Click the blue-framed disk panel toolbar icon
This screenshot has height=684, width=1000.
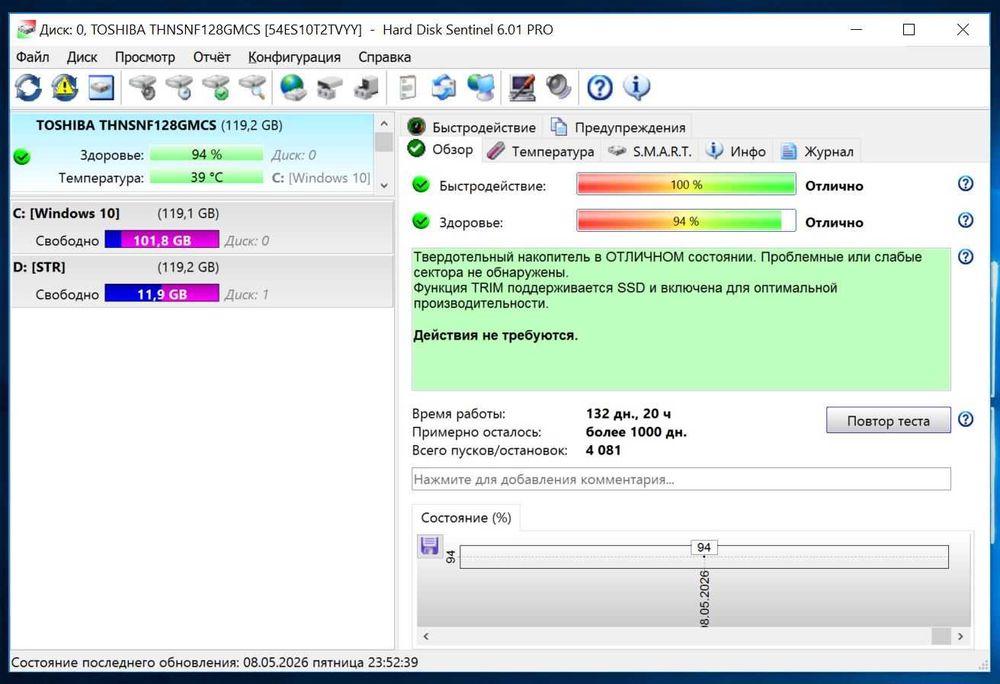point(101,87)
